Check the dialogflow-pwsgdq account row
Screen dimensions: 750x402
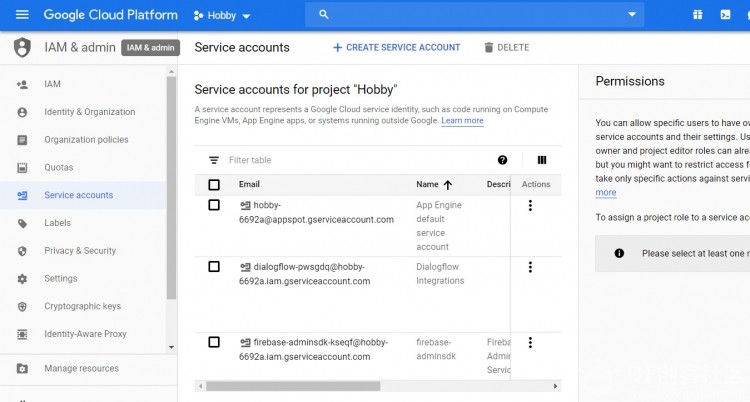[214, 267]
